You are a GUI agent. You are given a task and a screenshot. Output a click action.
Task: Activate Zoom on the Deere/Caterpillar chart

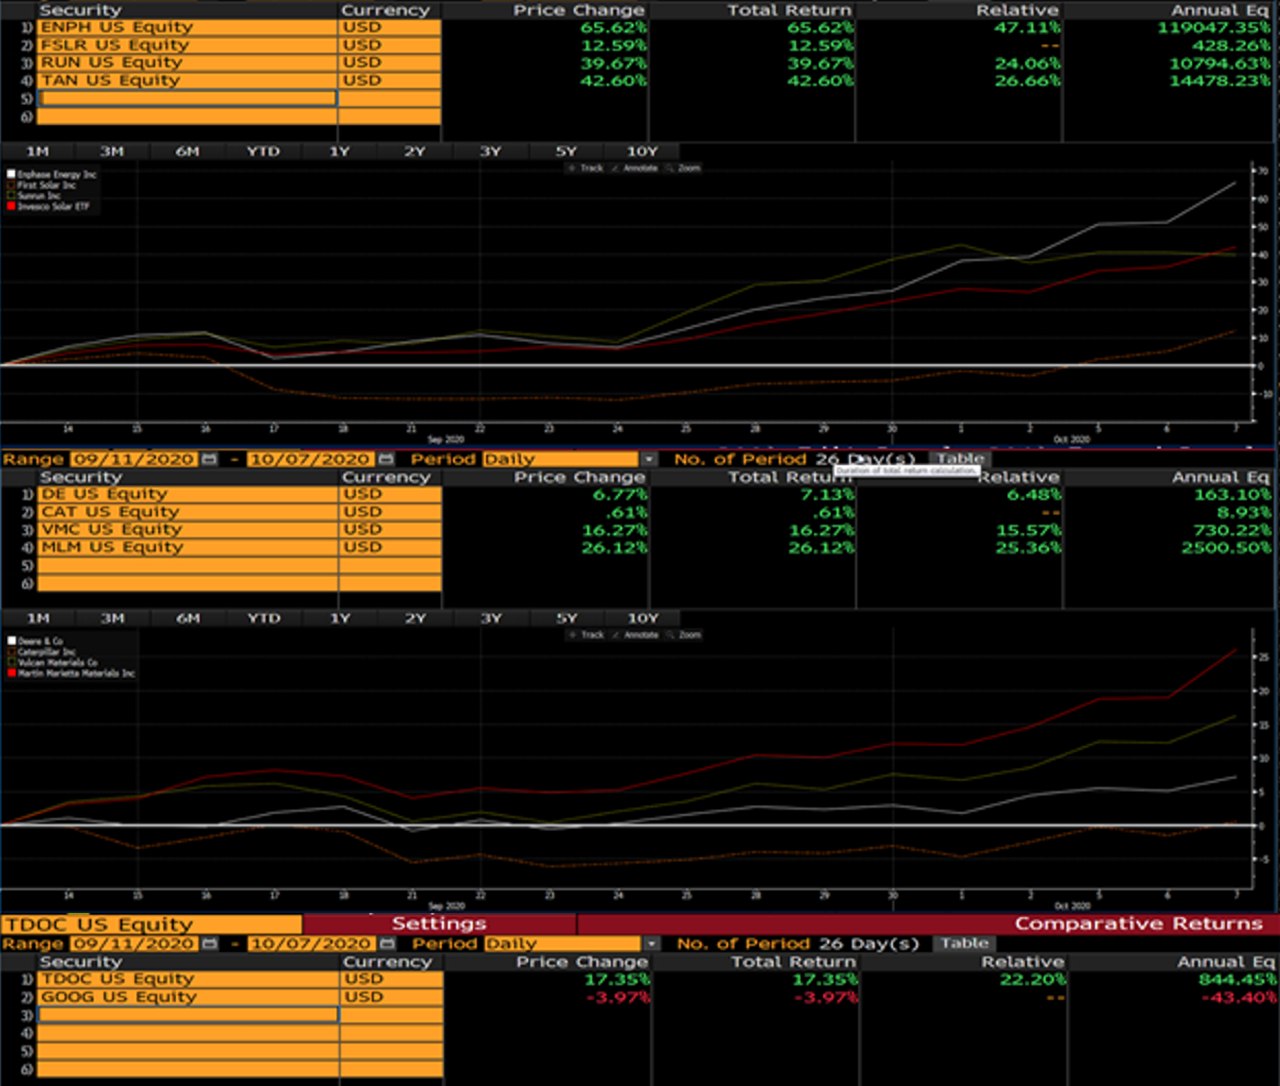coord(684,635)
